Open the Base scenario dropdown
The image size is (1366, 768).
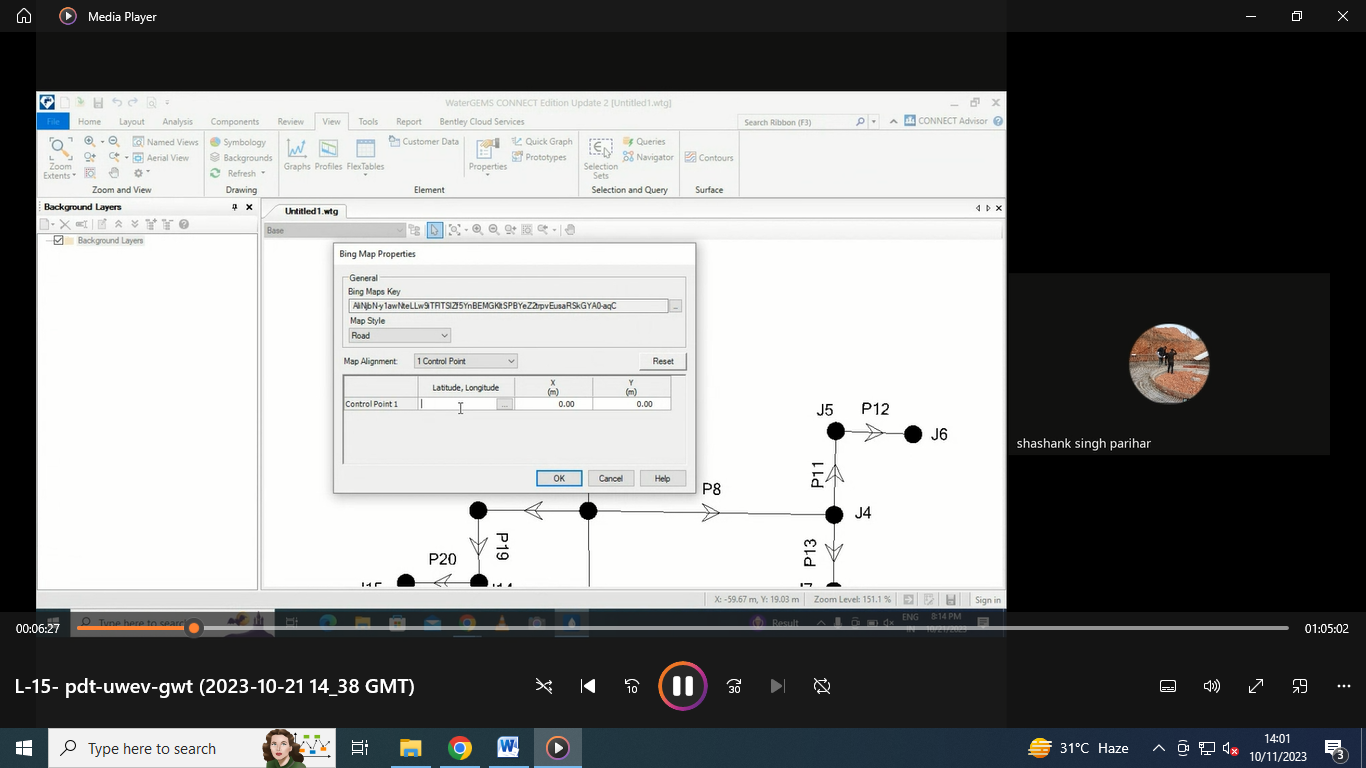click(334, 230)
